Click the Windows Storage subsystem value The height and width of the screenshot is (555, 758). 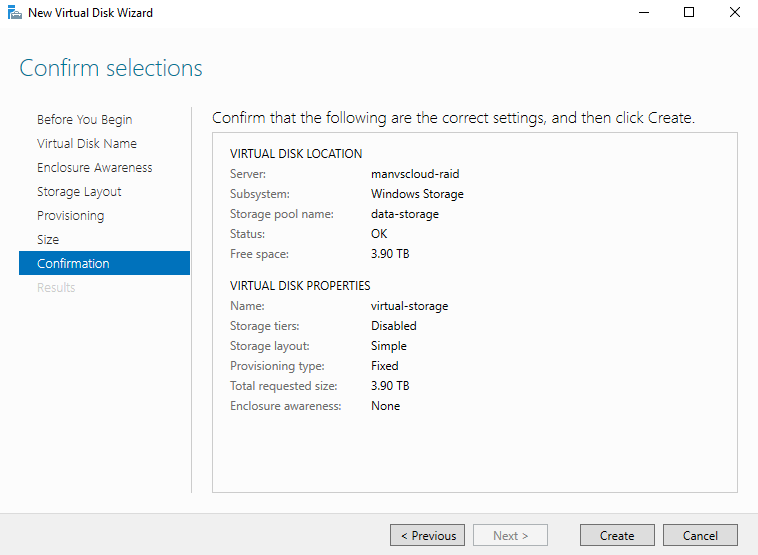pos(417,194)
